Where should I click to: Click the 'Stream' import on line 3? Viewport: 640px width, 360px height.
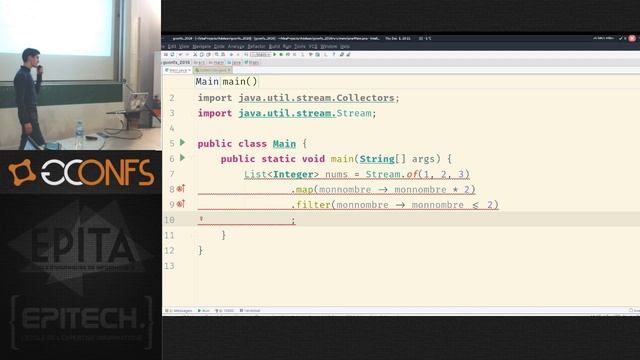click(354, 113)
